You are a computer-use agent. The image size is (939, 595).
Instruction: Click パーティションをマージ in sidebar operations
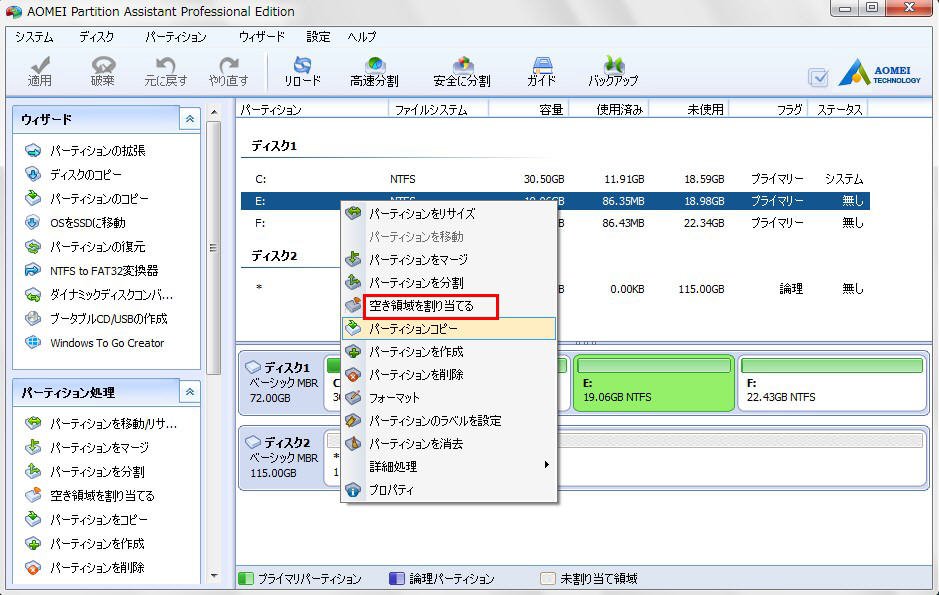(99, 448)
